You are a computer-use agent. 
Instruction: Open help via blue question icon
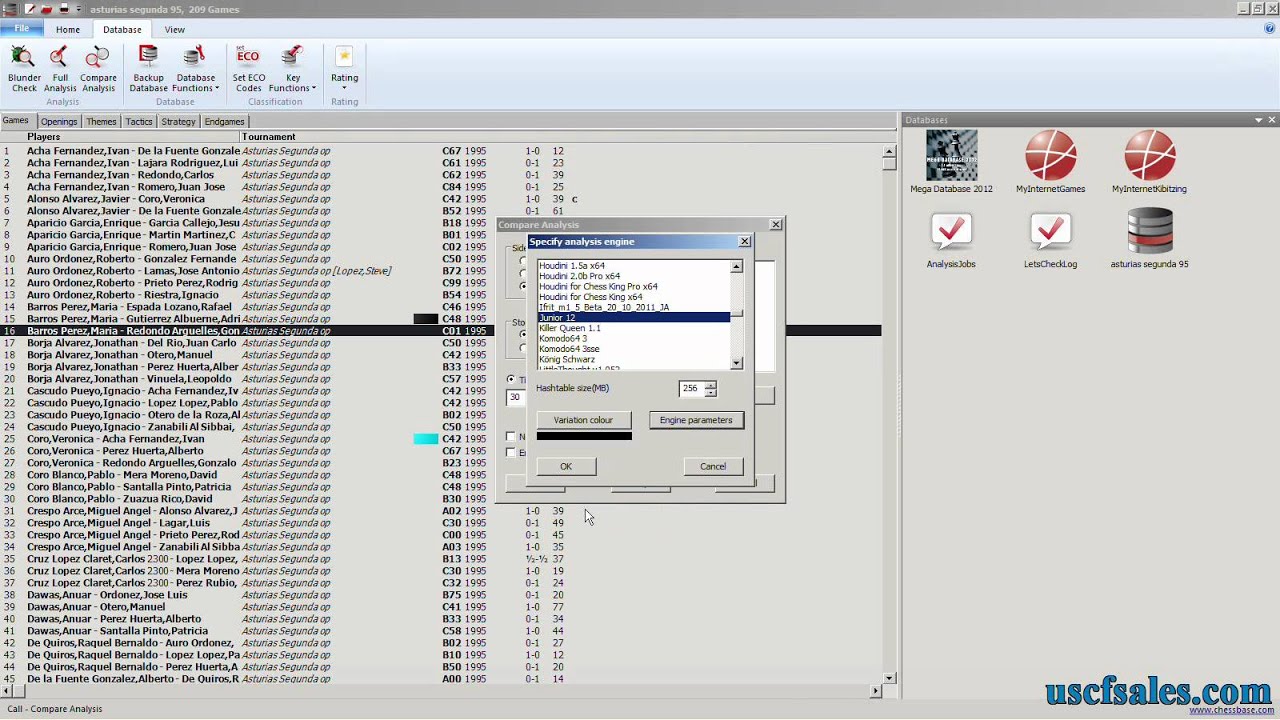pyautogui.click(x=1269, y=29)
